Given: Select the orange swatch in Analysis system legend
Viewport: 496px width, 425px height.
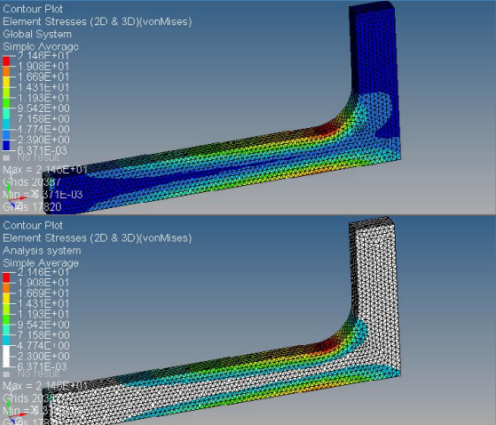Looking at the screenshot, I should [x=6, y=288].
